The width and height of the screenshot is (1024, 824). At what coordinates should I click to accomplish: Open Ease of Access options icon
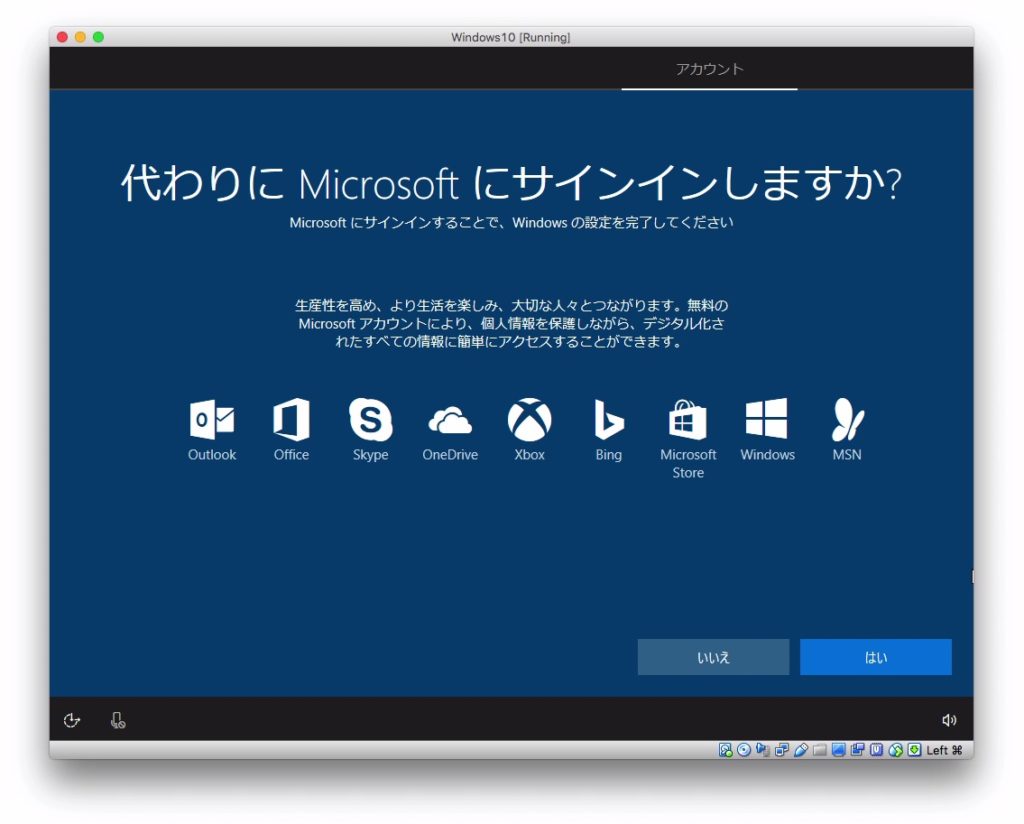point(72,720)
